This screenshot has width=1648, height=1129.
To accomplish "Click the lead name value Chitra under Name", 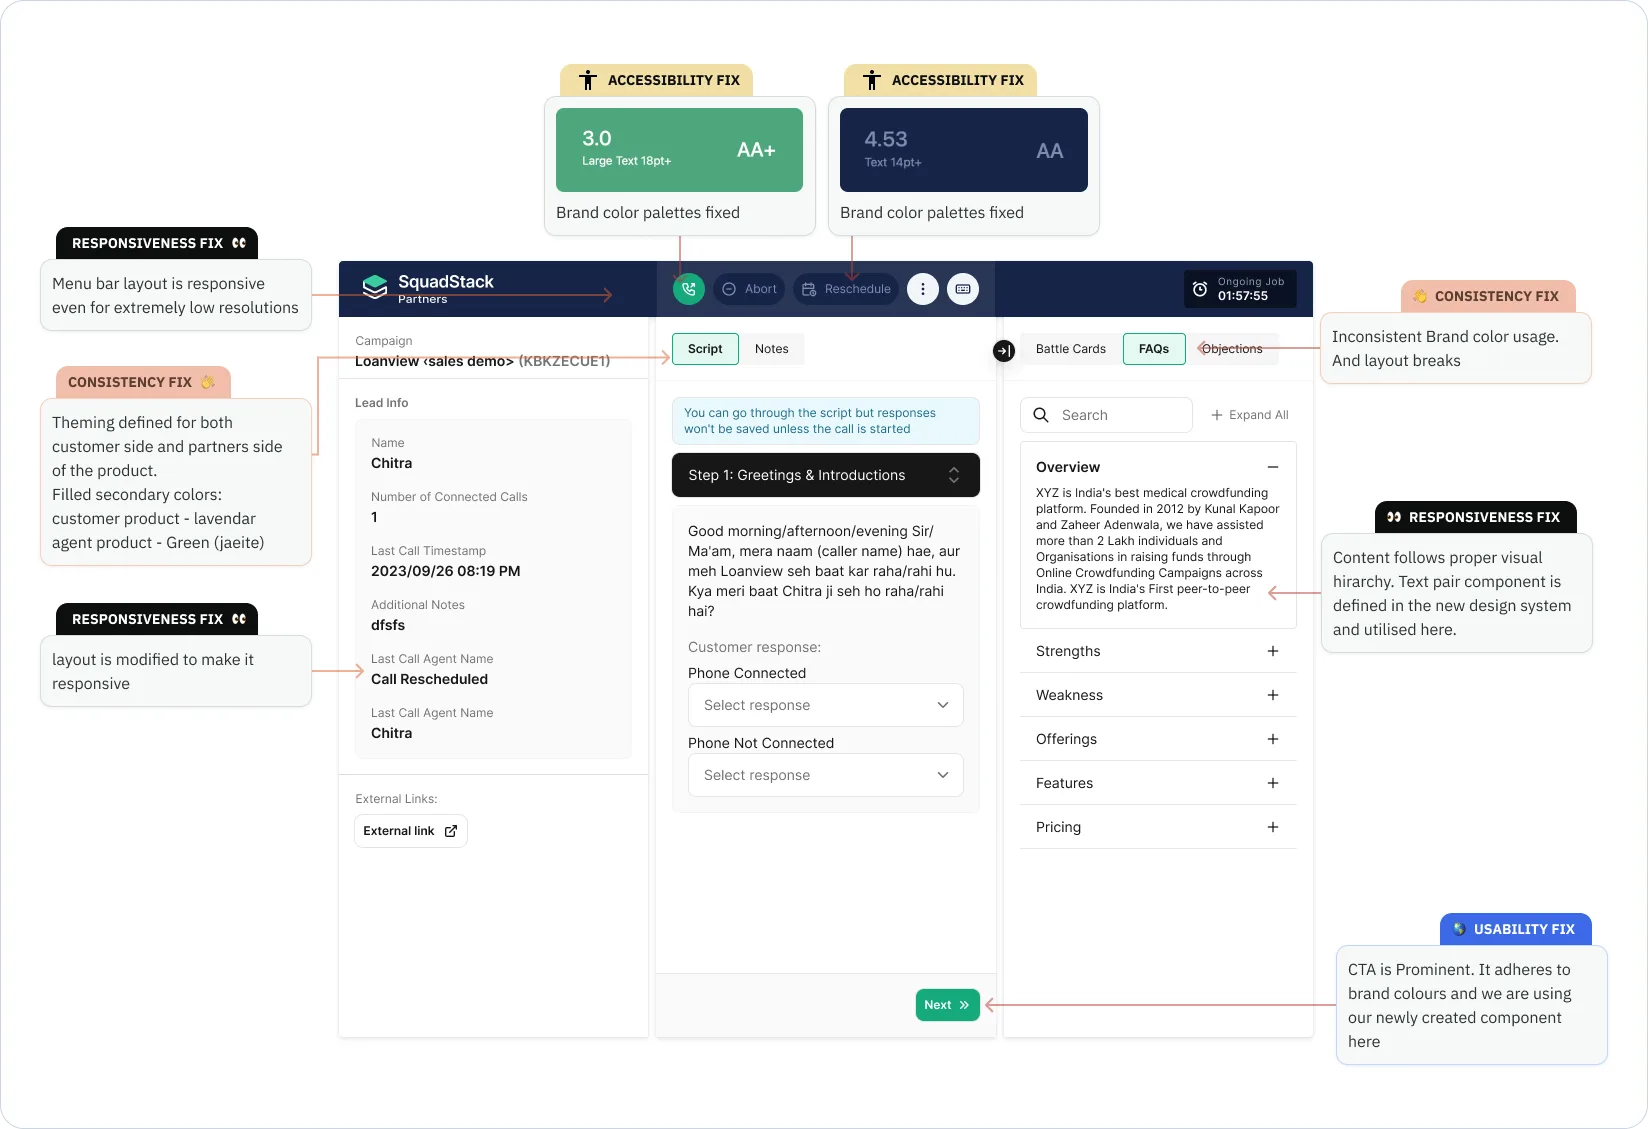I will point(392,463).
